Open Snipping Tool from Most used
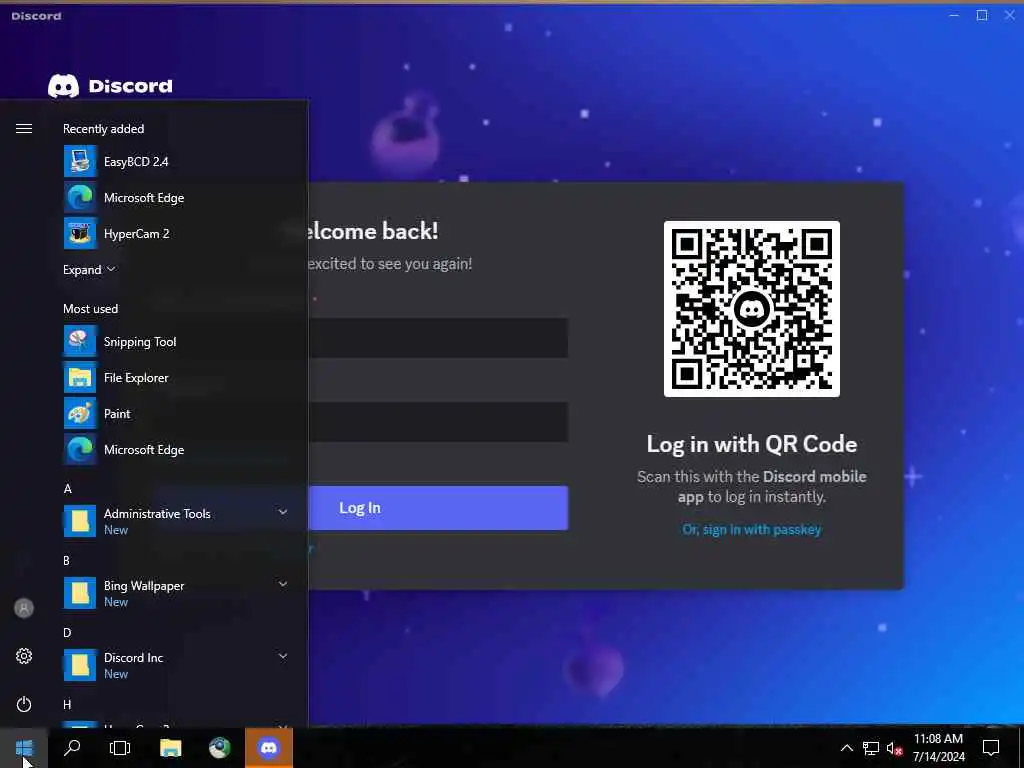Screen dimensions: 1024x768 [176, 342]
